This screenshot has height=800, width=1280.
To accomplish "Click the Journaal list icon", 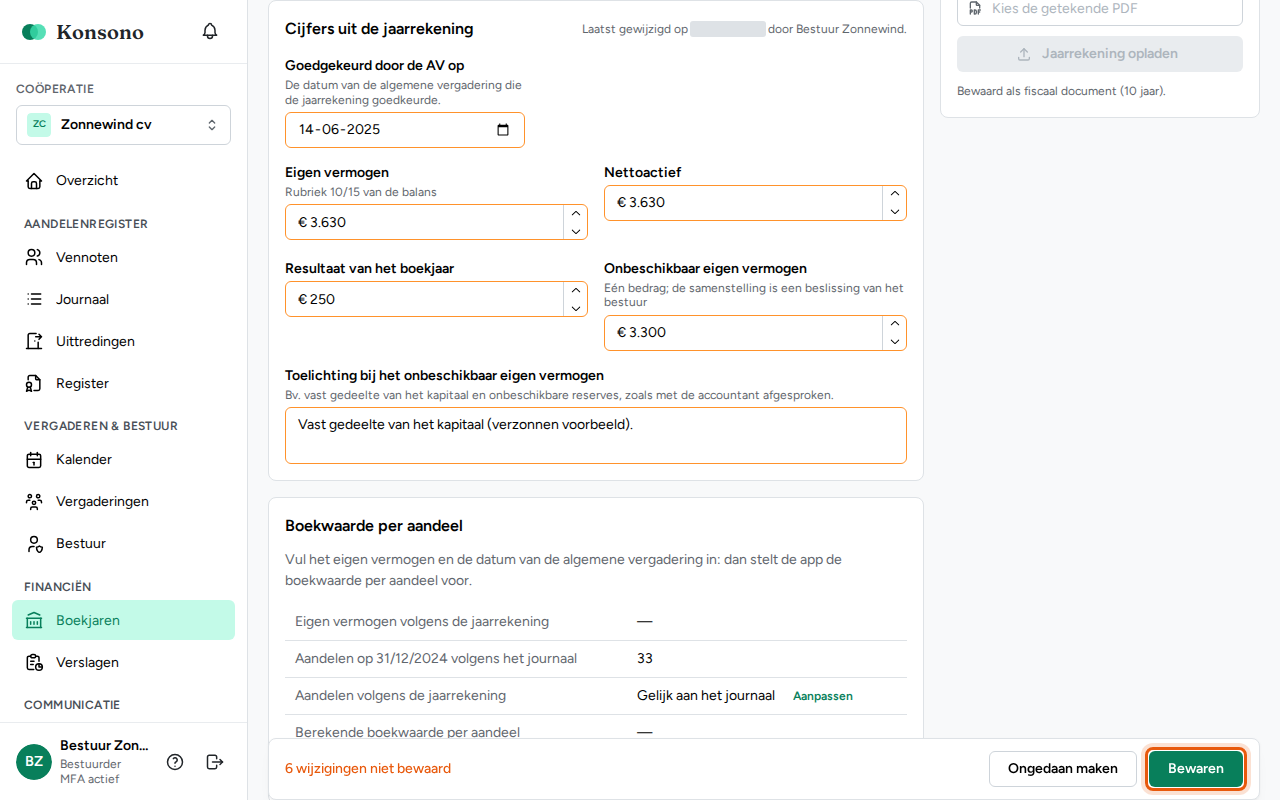I will 34,300.
